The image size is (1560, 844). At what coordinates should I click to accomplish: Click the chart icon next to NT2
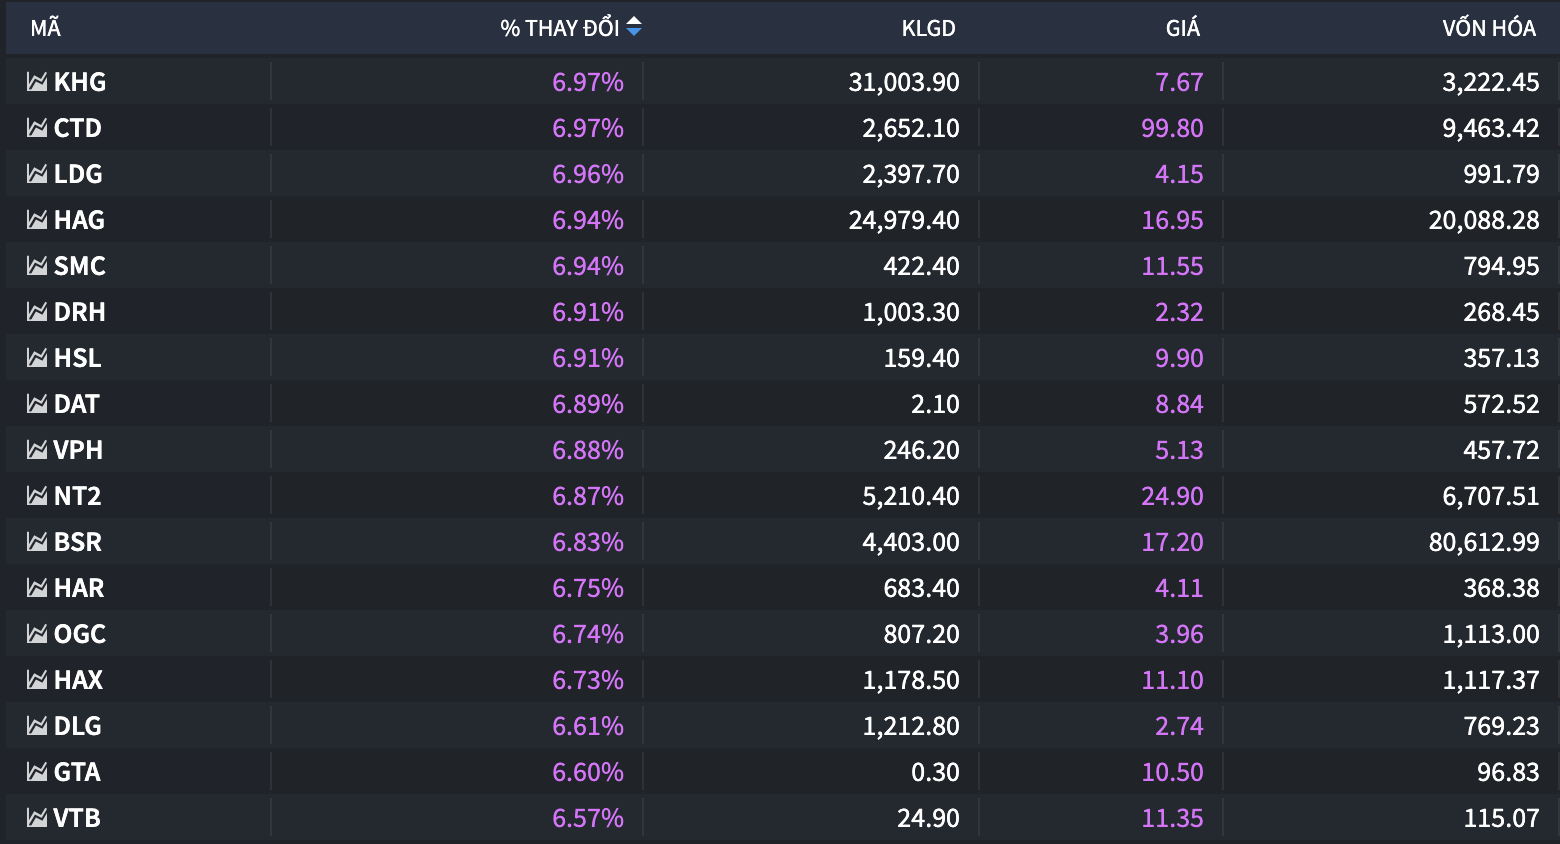coord(37,496)
